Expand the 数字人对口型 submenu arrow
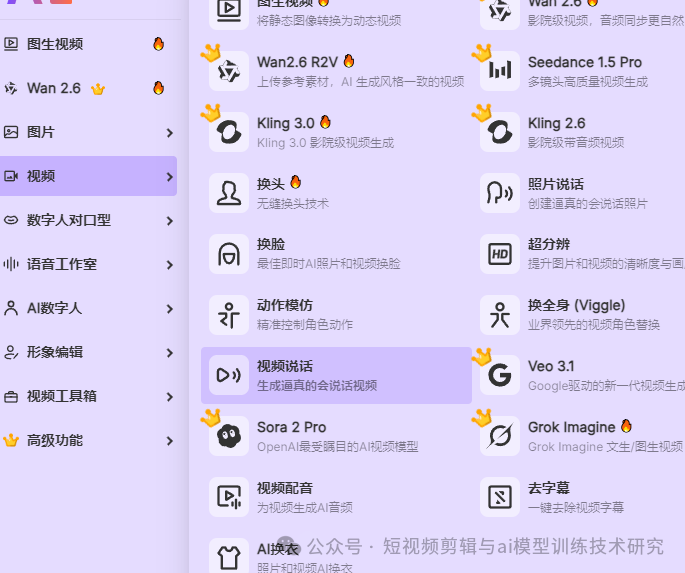685x573 pixels. [x=170, y=221]
